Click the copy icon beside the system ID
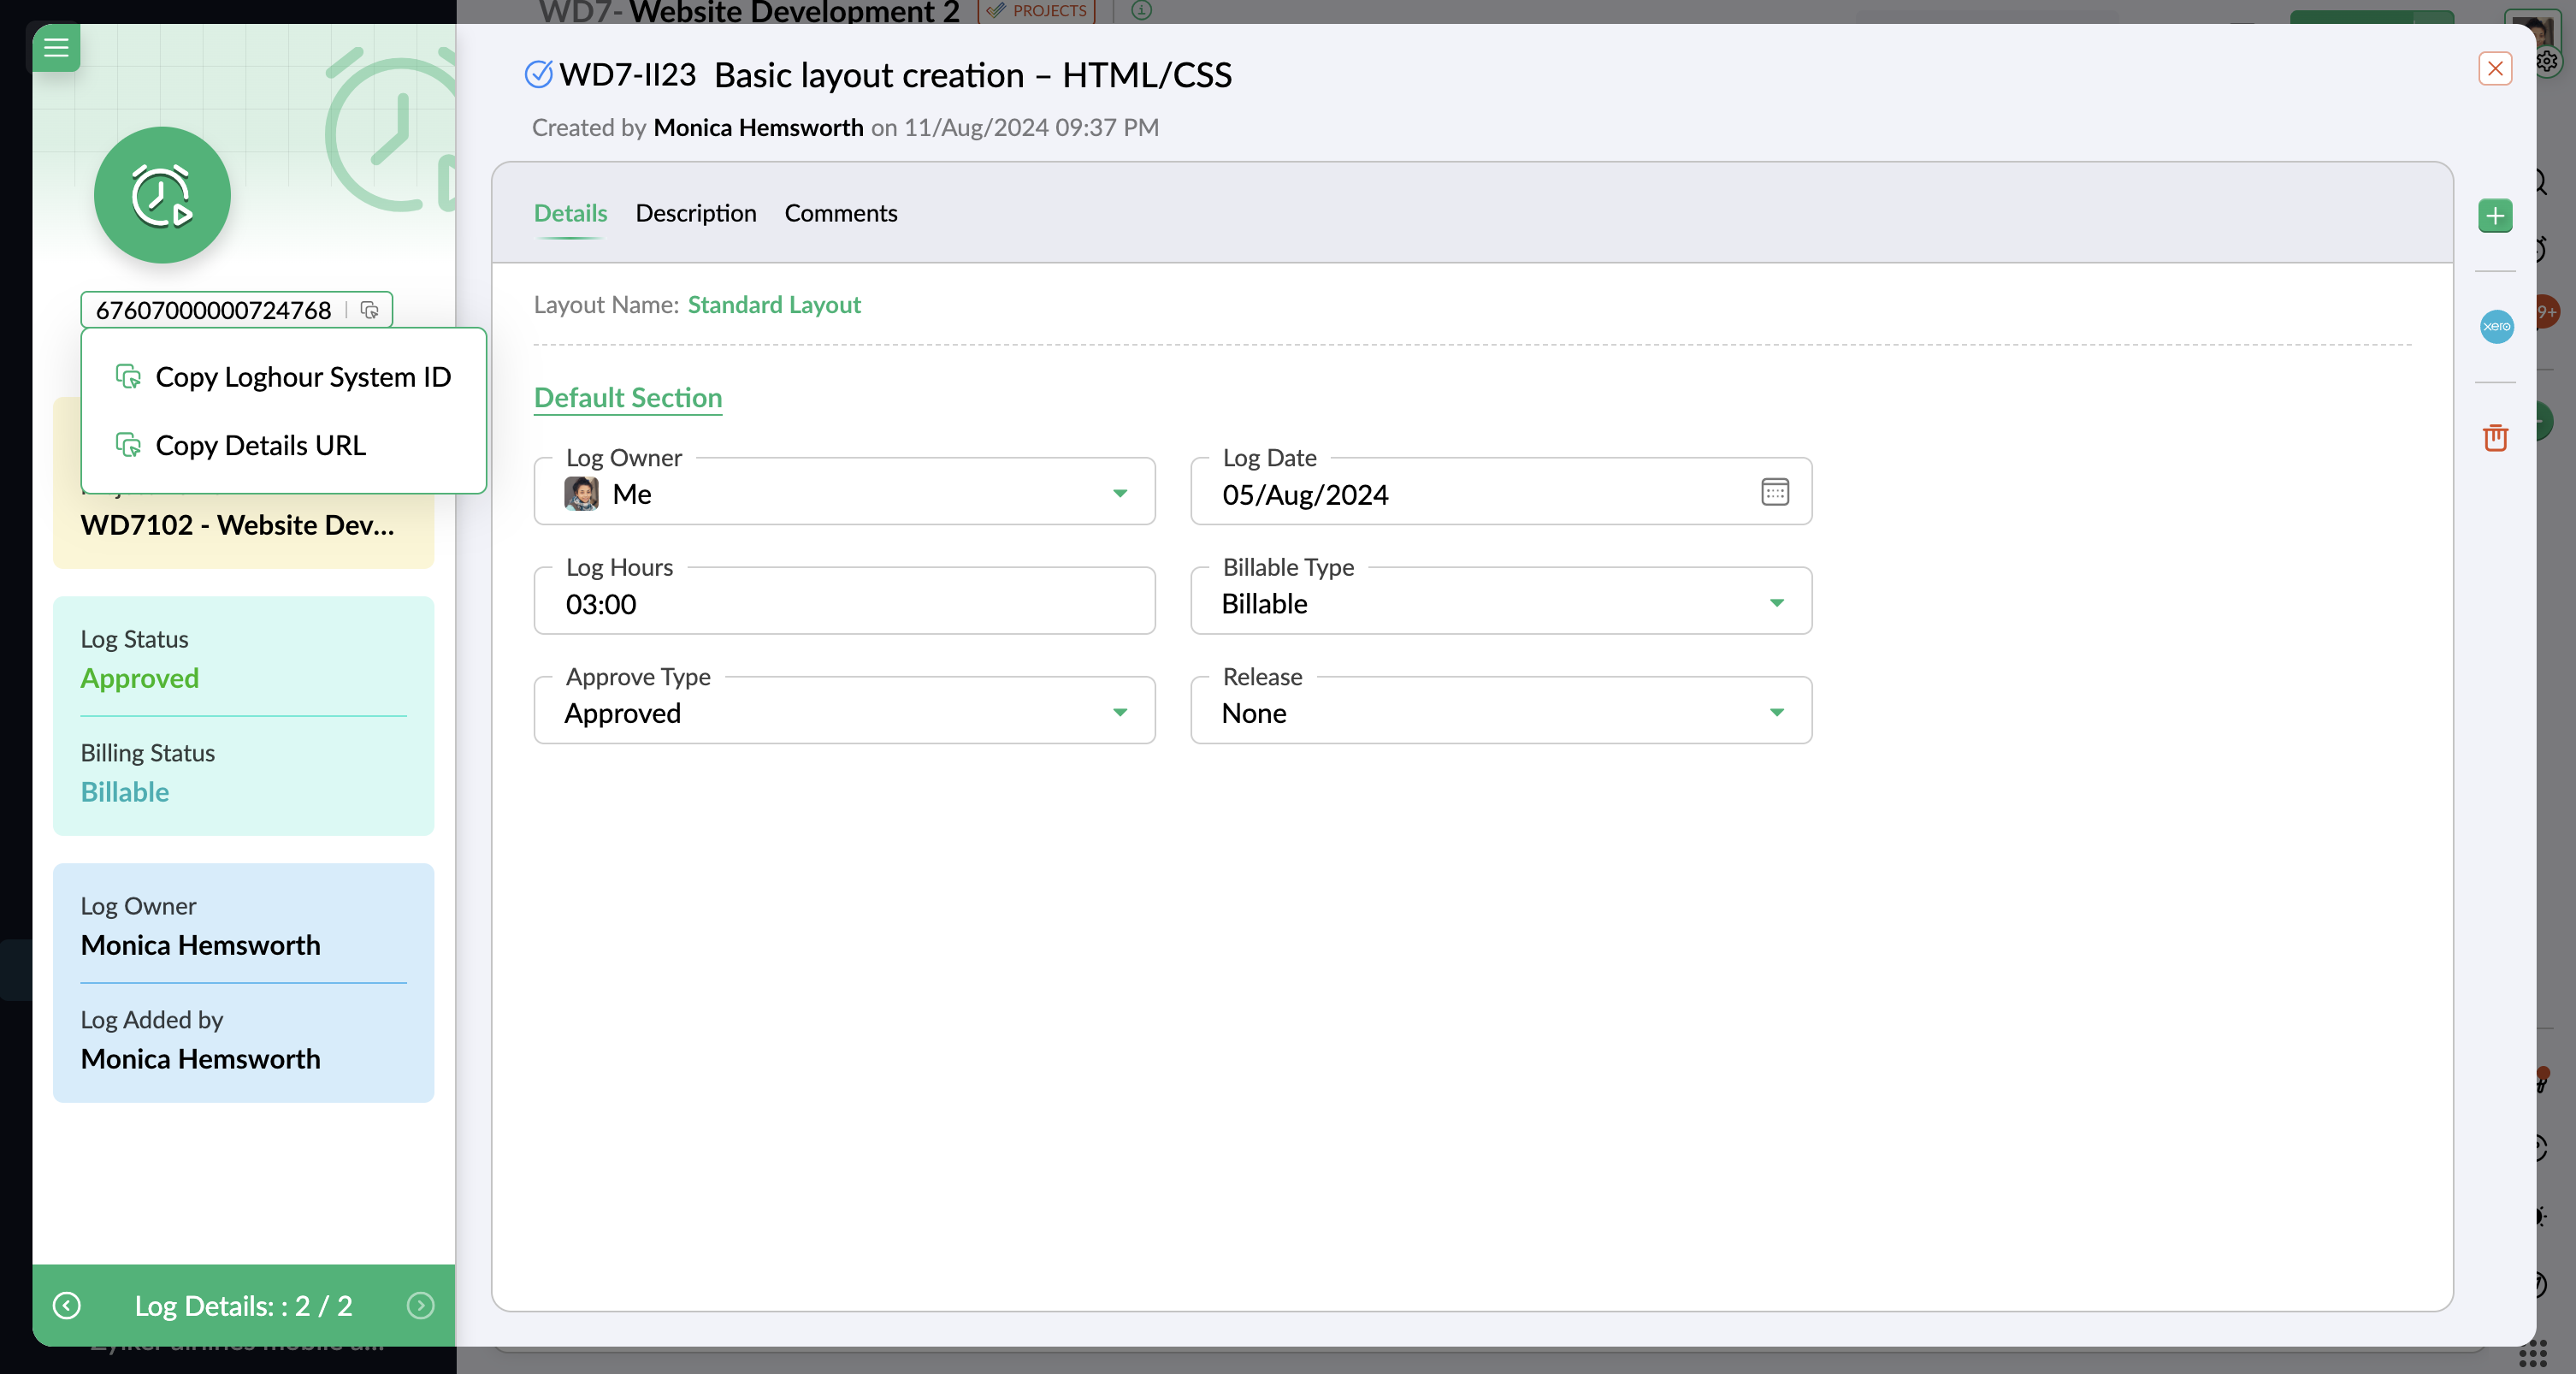Image resolution: width=2576 pixels, height=1374 pixels. (x=369, y=310)
